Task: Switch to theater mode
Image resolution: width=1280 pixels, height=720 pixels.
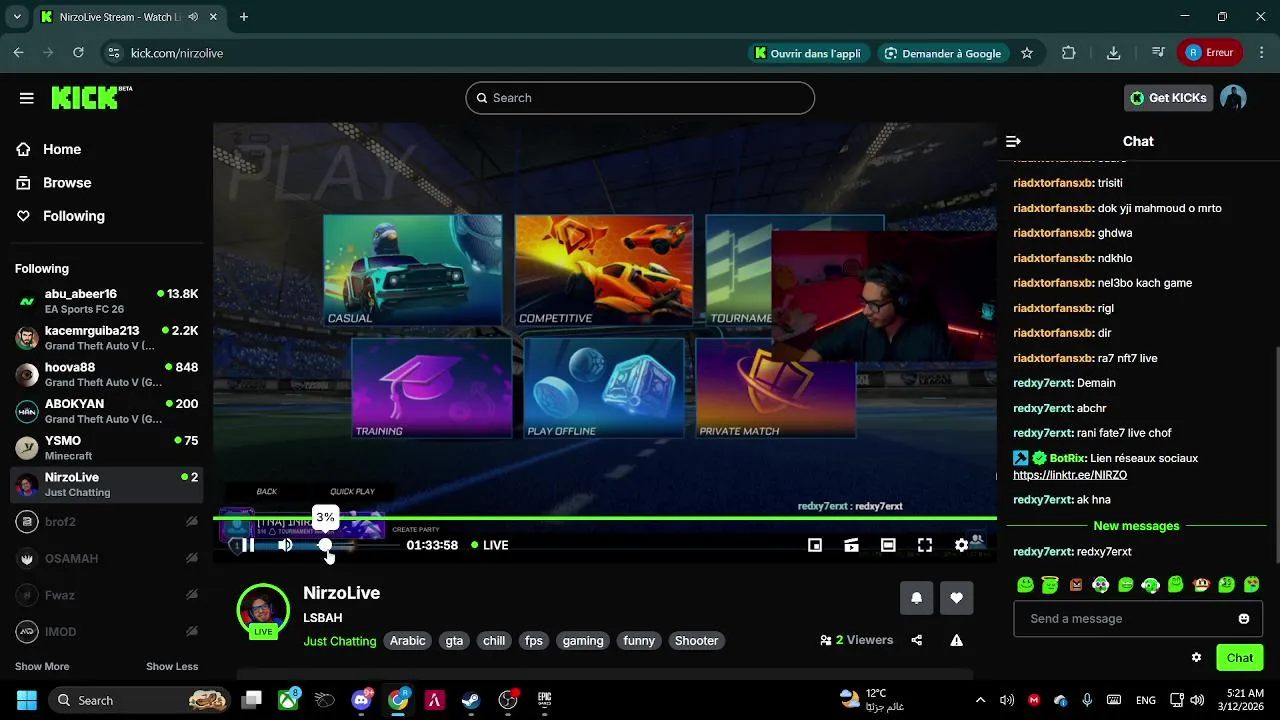Action: point(888,545)
